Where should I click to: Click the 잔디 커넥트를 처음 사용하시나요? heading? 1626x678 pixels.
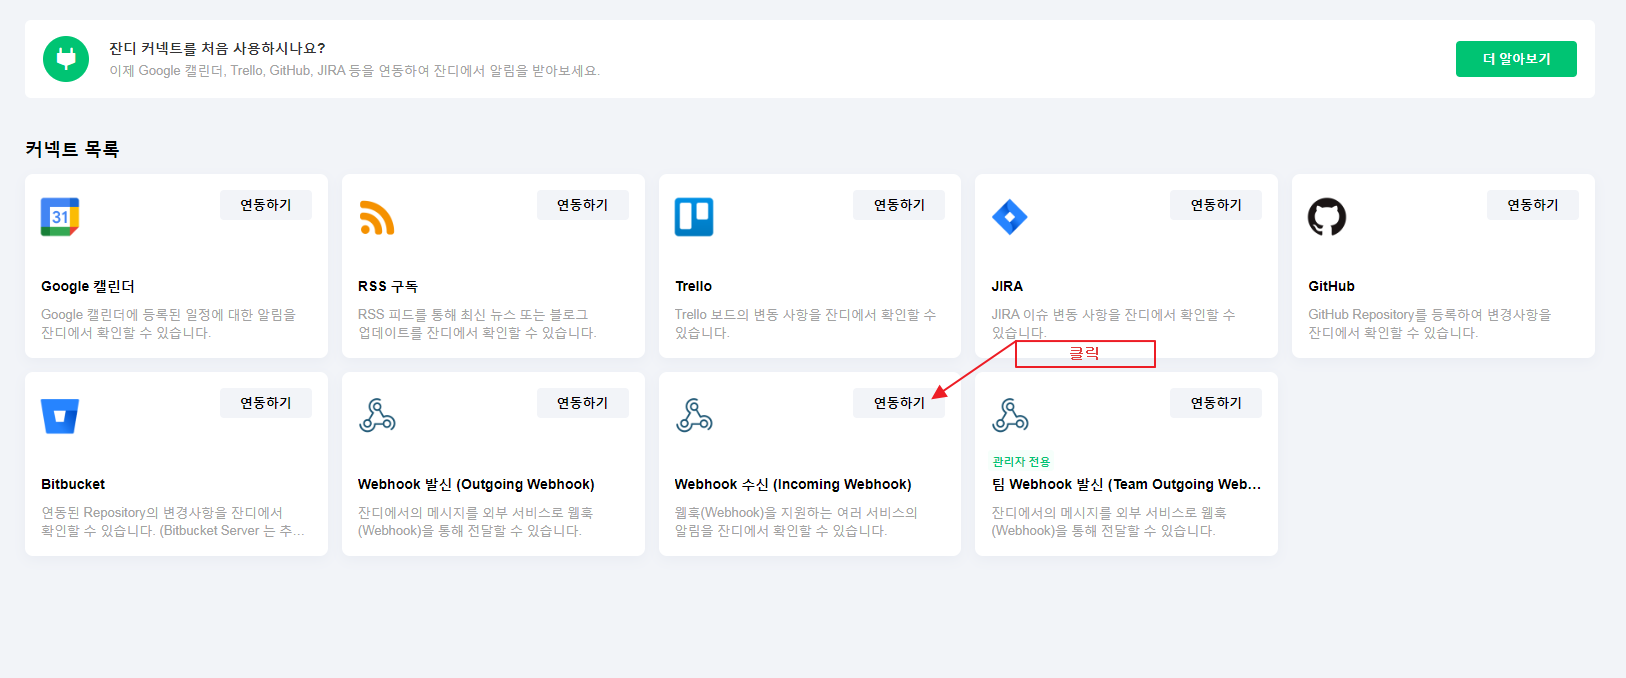click(217, 48)
